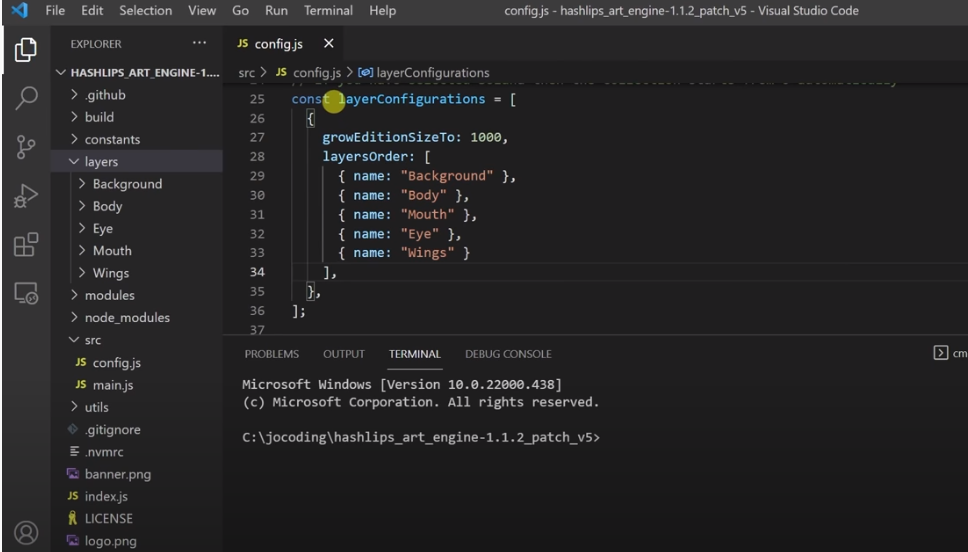Click the logo.png image file icon
The height and width of the screenshot is (552, 968).
coord(73,541)
